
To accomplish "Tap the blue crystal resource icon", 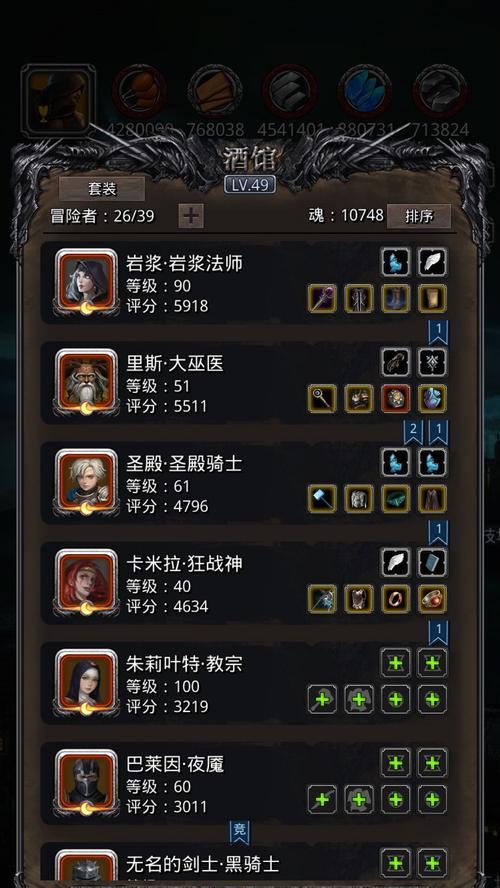I will click(x=365, y=91).
